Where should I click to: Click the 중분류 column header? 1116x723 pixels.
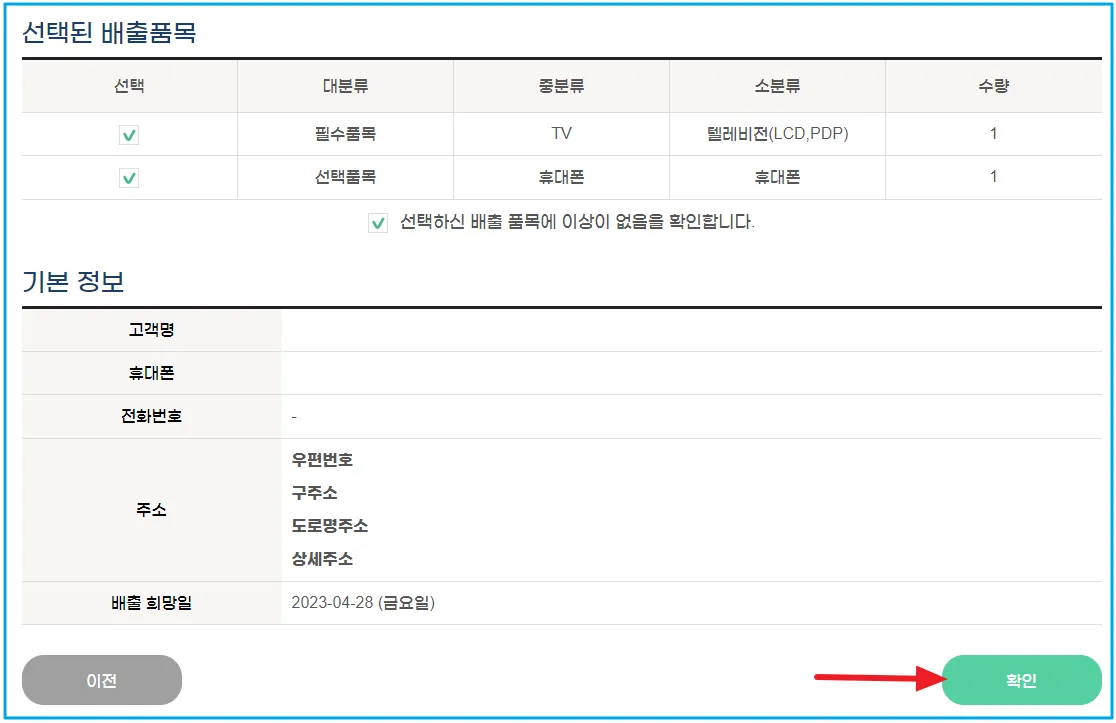coord(560,87)
